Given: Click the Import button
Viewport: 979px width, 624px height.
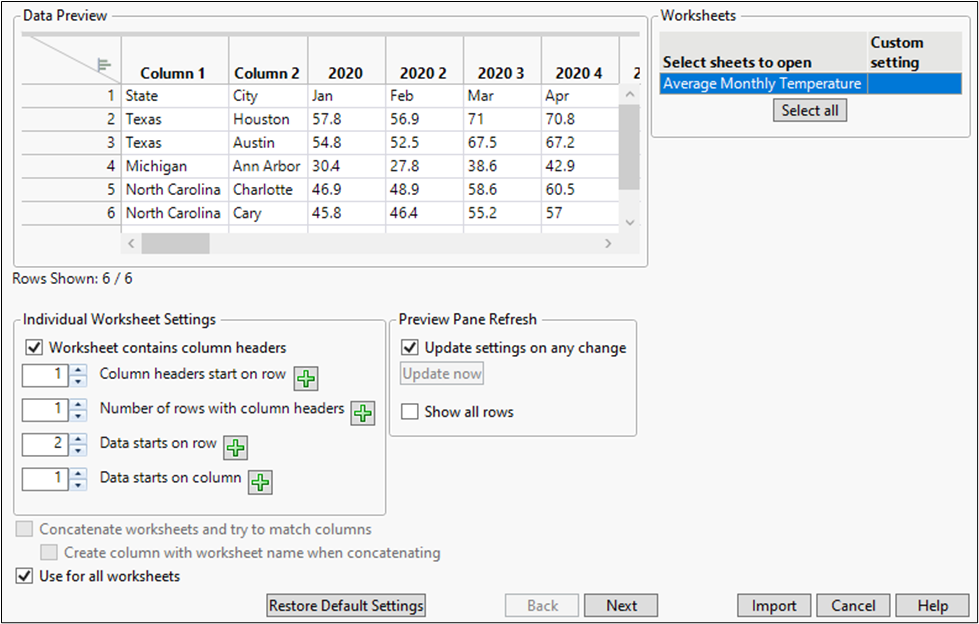Looking at the screenshot, I should coord(774,605).
